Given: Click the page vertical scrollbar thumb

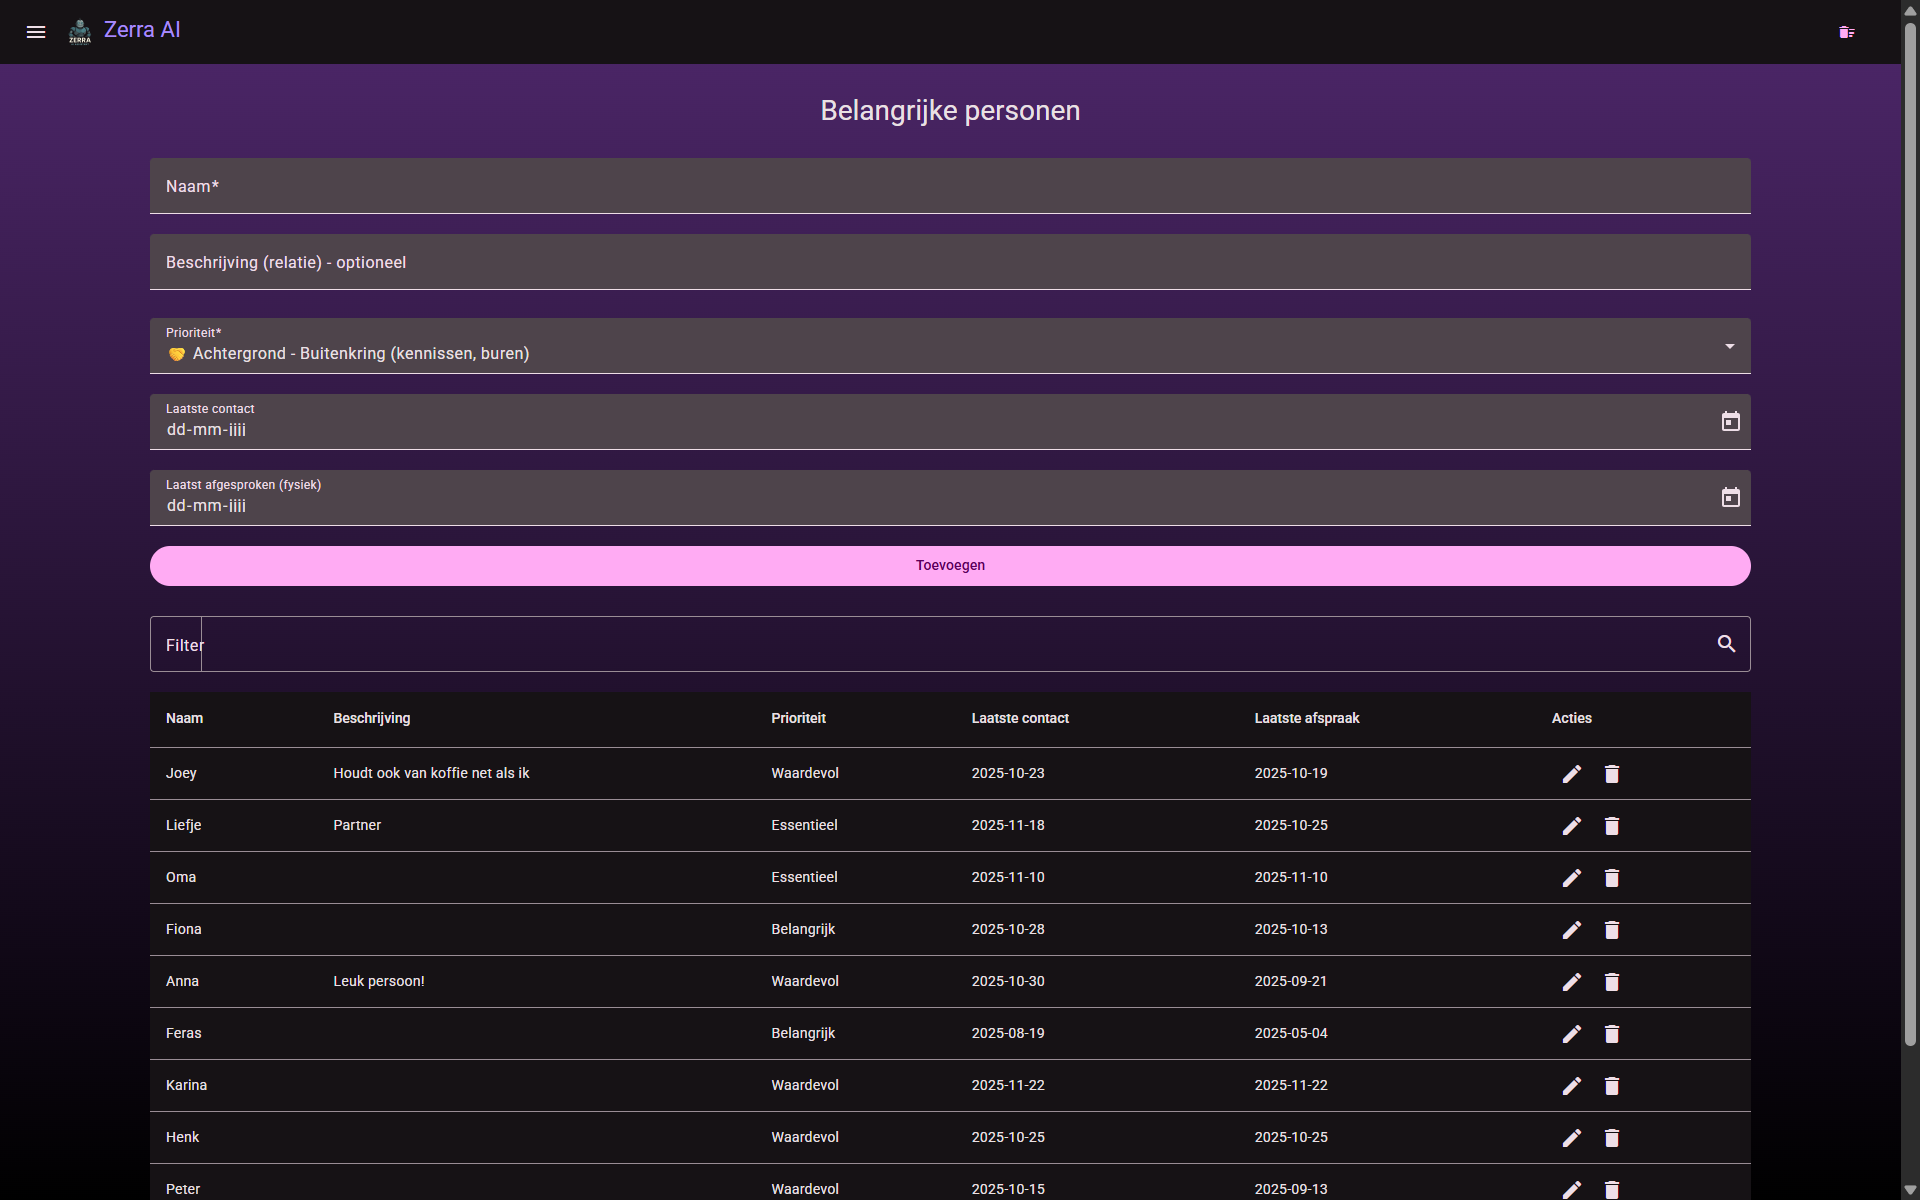Looking at the screenshot, I should (1910, 534).
